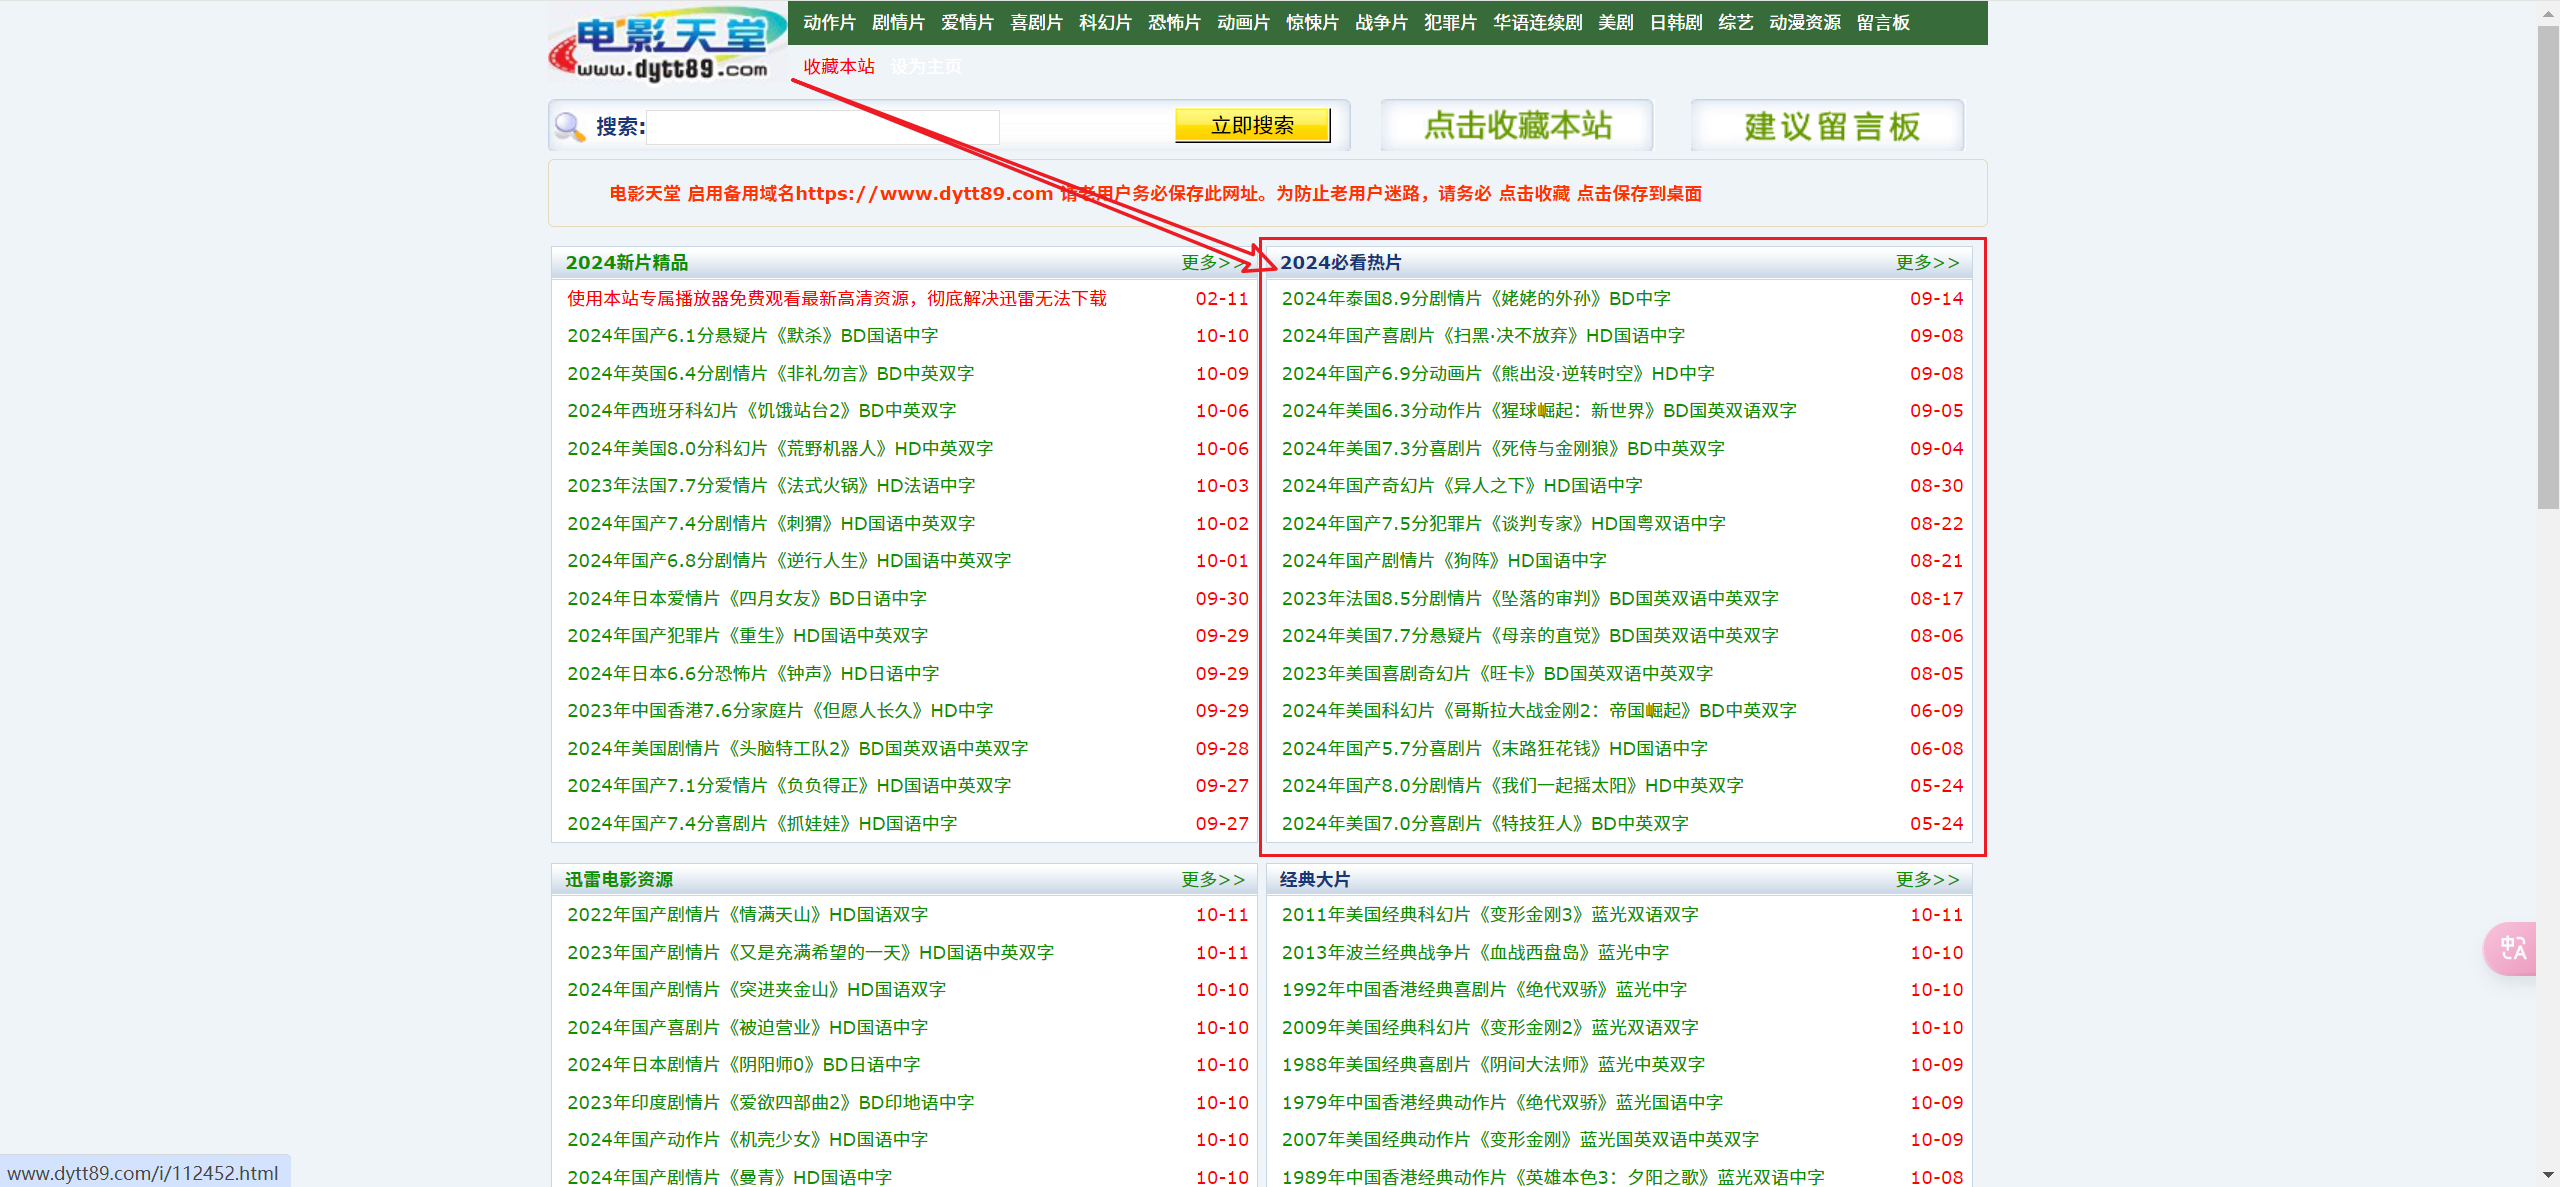The image size is (2560, 1187).
Task: Go to 动漫资源 menu item
Action: (x=1804, y=23)
